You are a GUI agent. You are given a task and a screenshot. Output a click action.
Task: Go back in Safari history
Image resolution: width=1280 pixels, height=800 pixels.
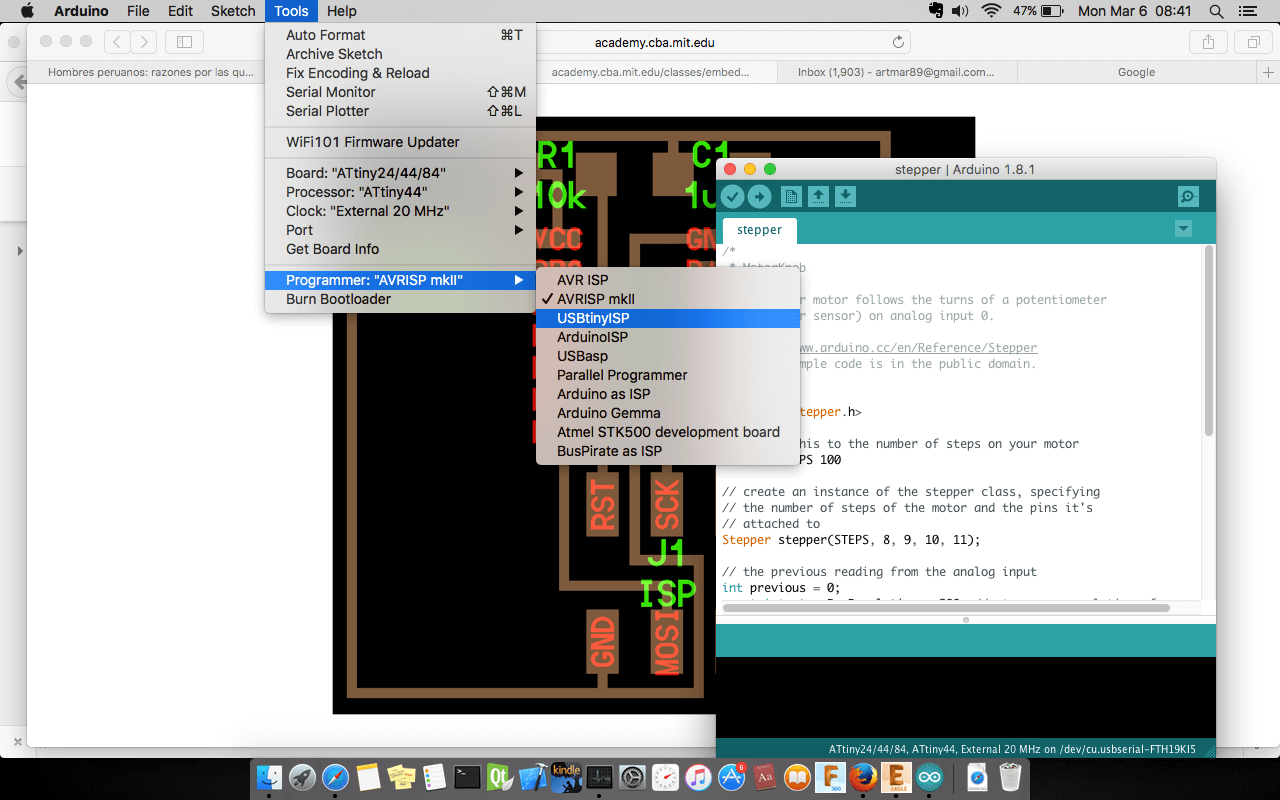coord(117,42)
